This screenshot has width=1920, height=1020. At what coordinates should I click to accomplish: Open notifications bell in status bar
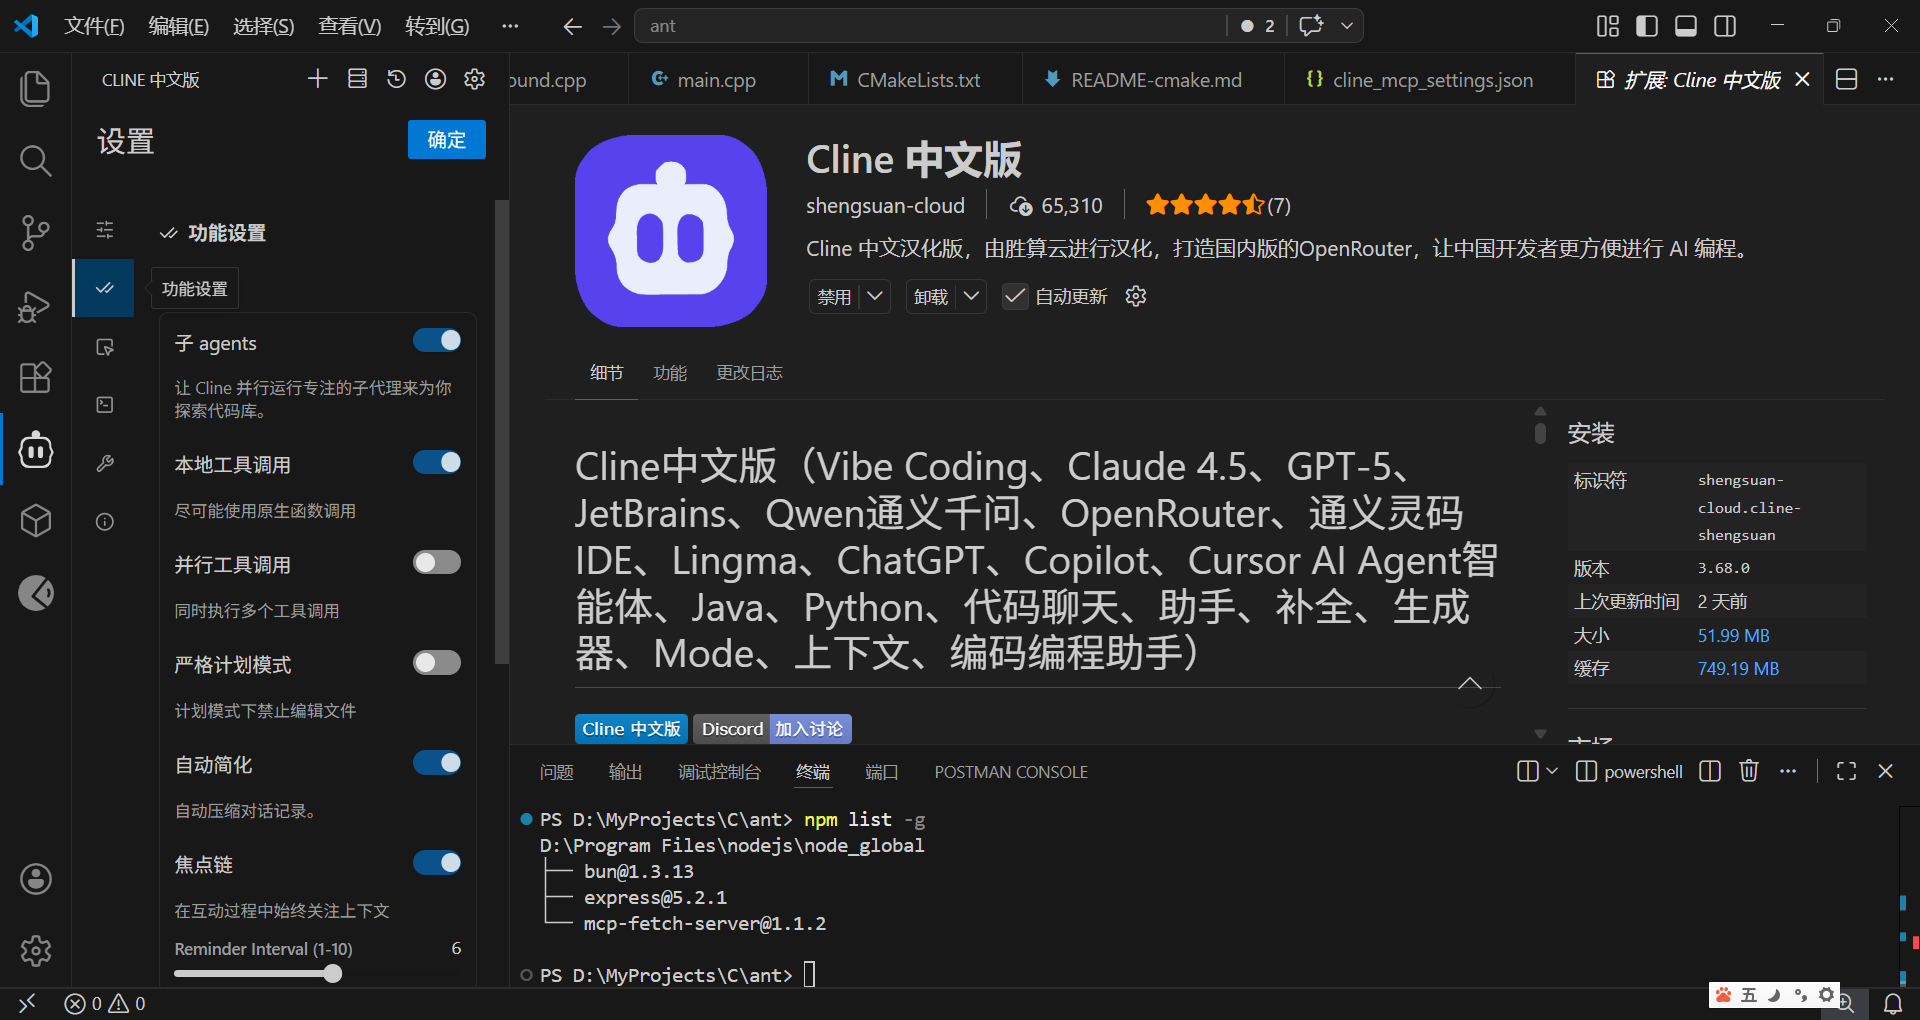(1893, 1004)
